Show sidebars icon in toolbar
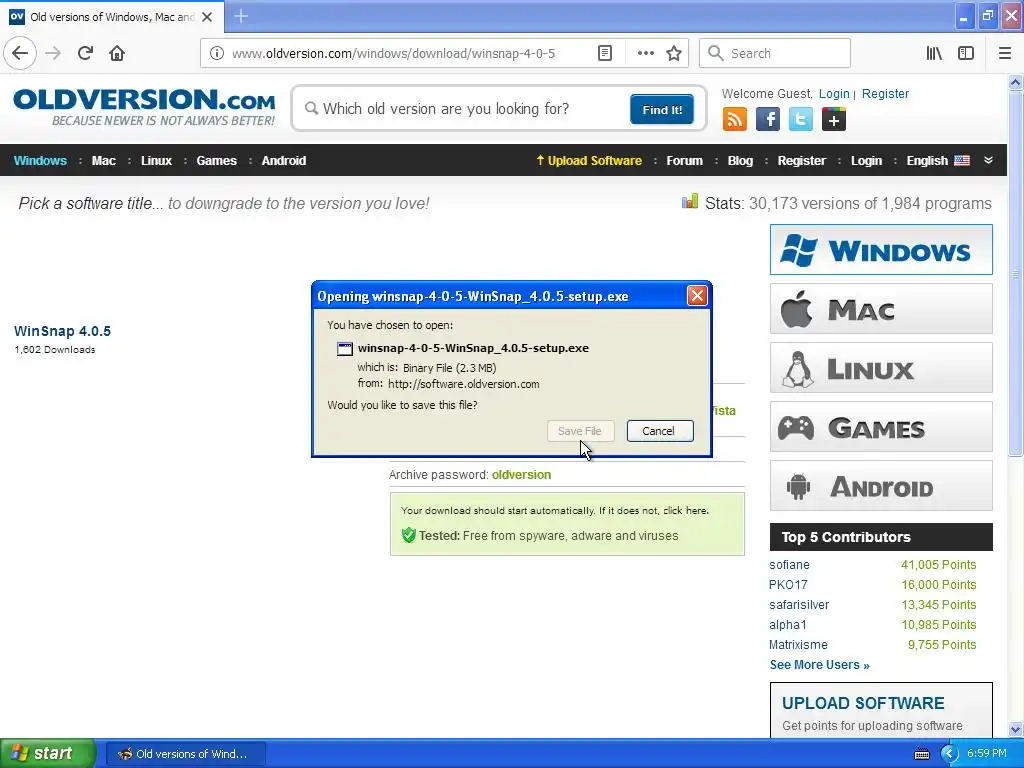 pyautogui.click(x=966, y=53)
